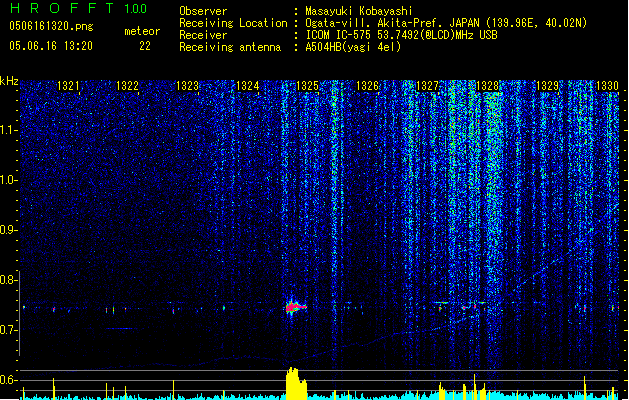Click time marker 1330

point(607,86)
